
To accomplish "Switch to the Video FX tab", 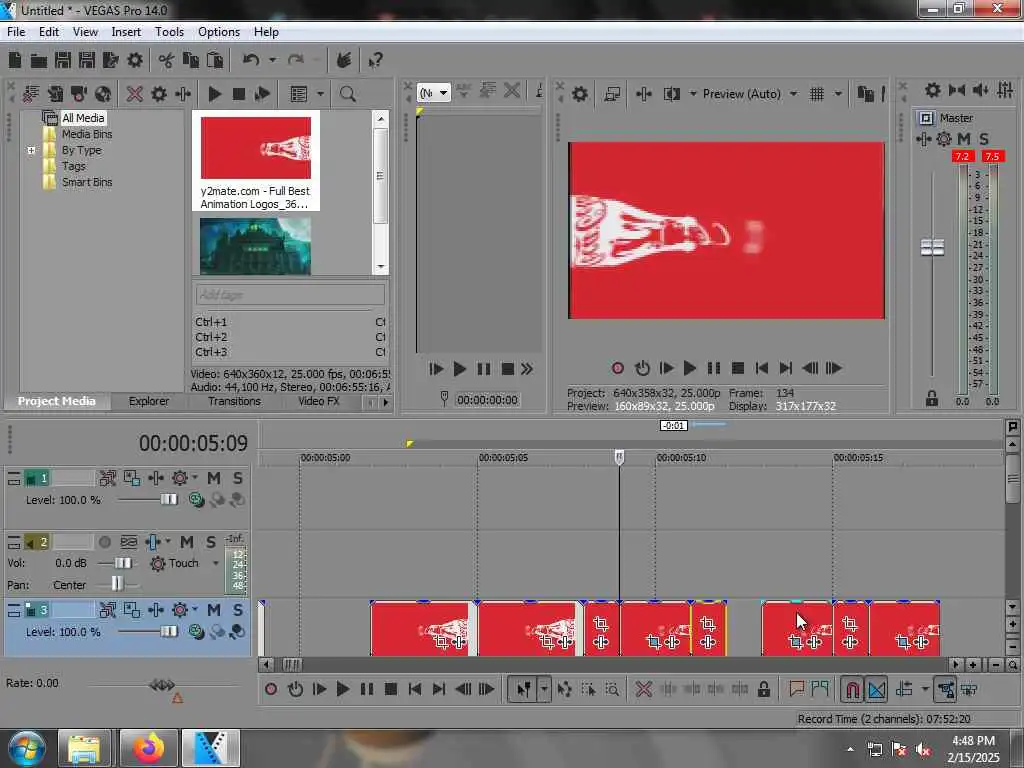I will click(x=319, y=401).
